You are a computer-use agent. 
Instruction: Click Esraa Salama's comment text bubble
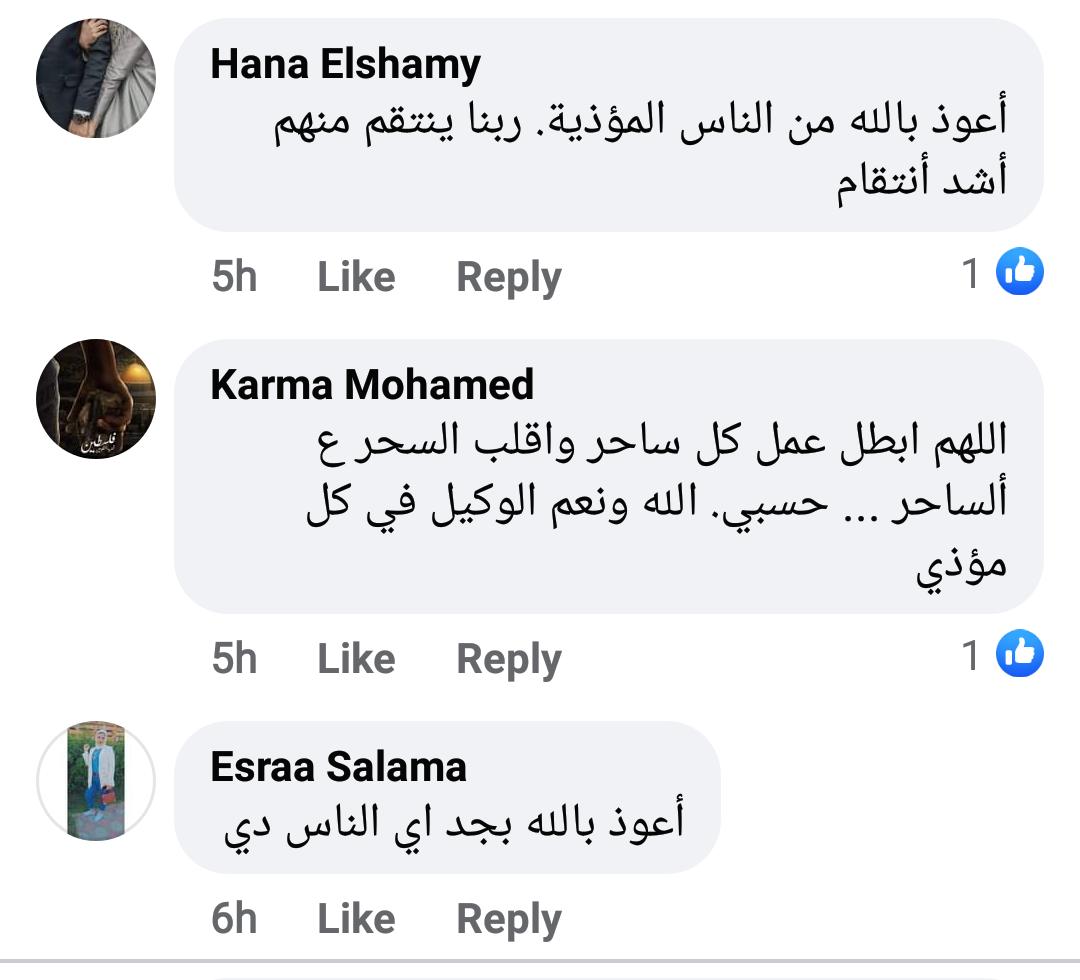coord(452,823)
